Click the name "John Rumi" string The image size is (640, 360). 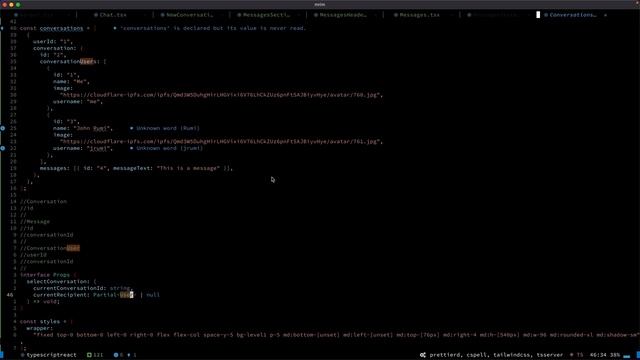93,128
